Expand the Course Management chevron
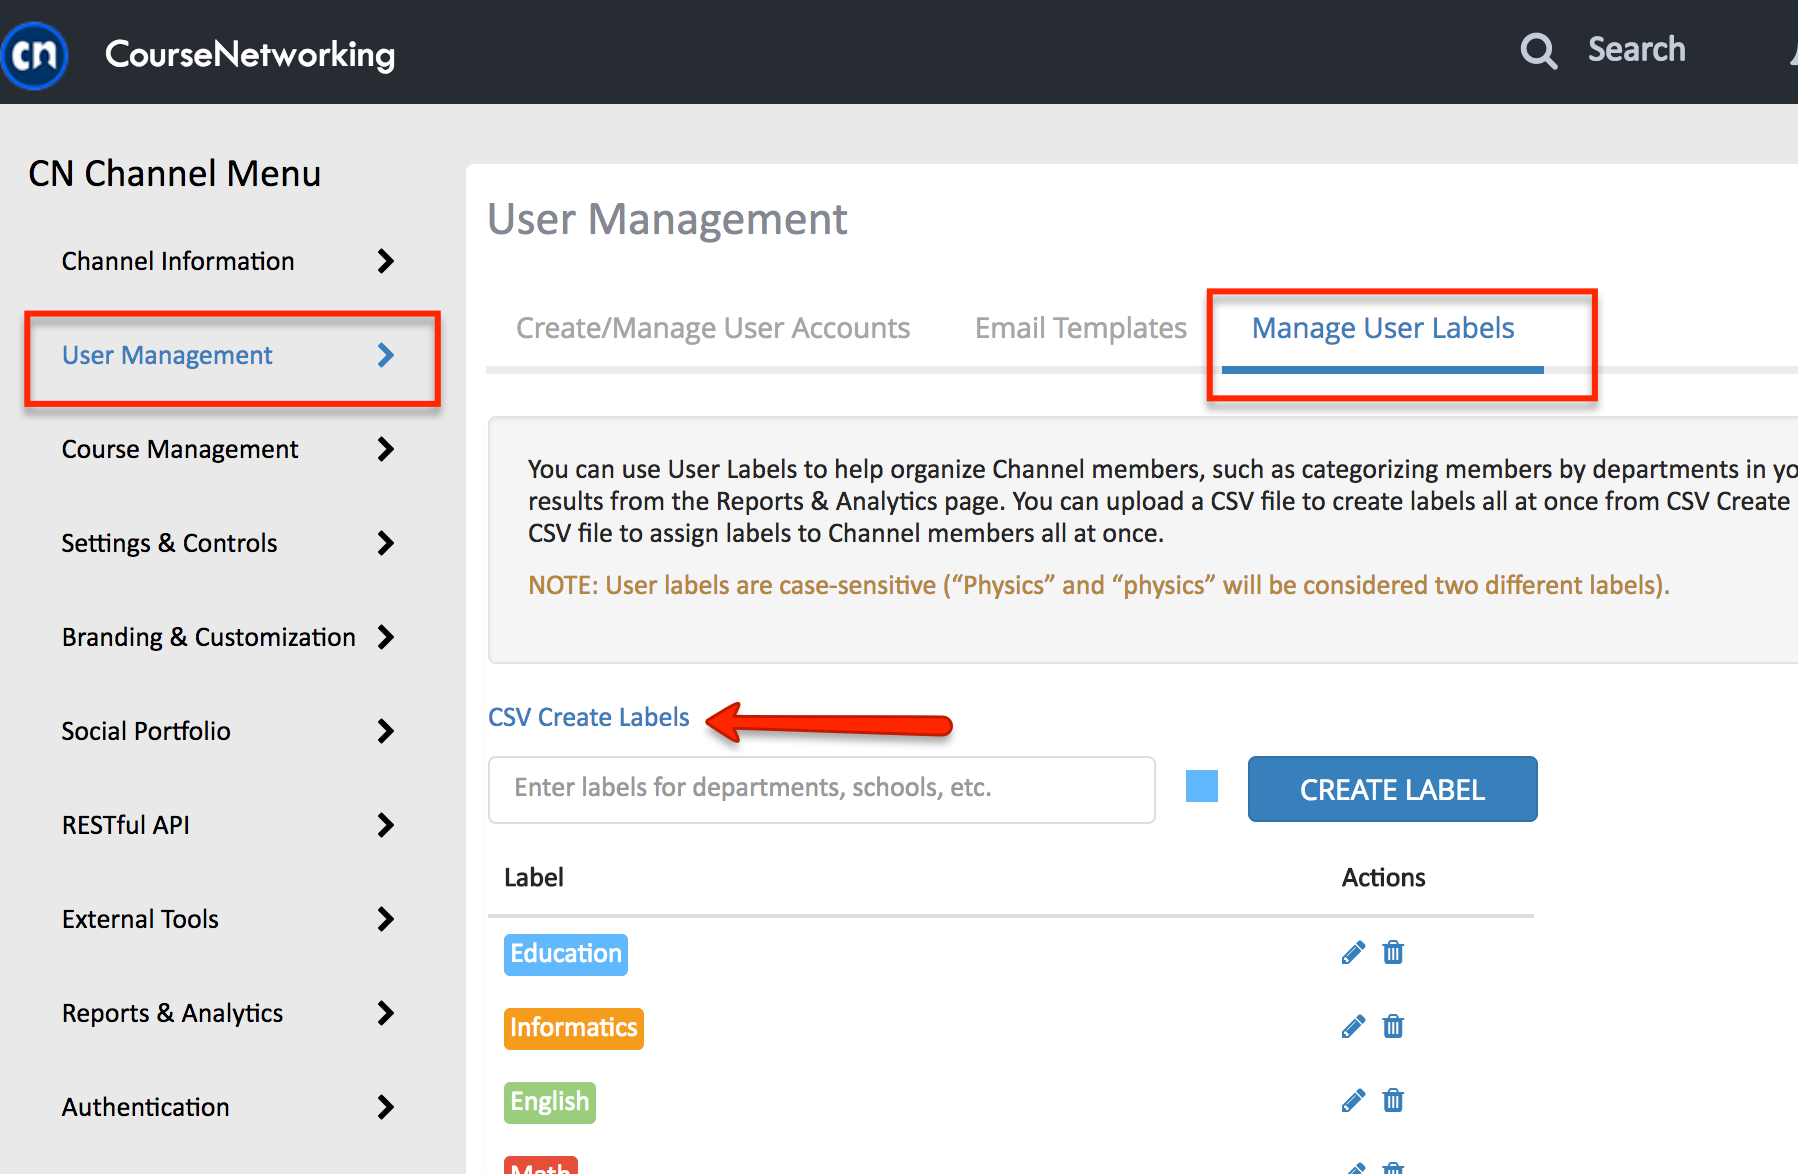 click(385, 449)
